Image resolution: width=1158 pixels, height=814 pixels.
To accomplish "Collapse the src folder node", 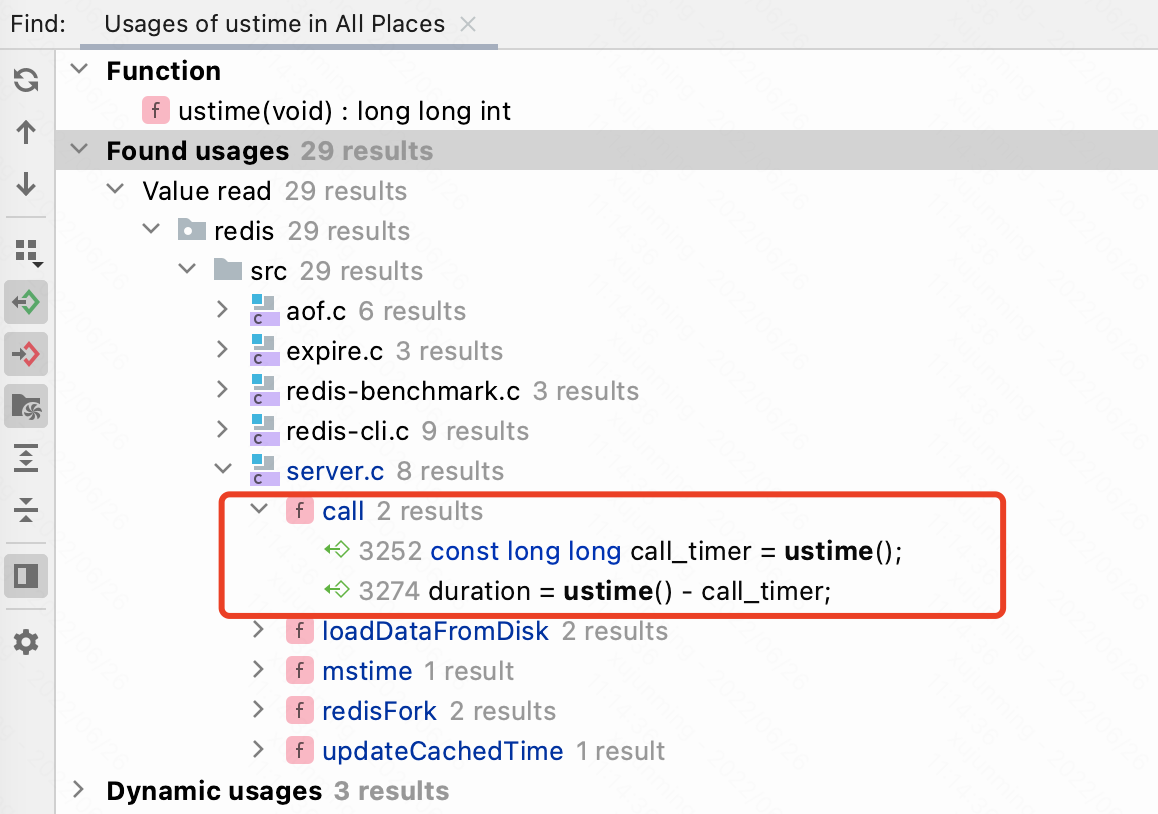I will pyautogui.click(x=188, y=269).
